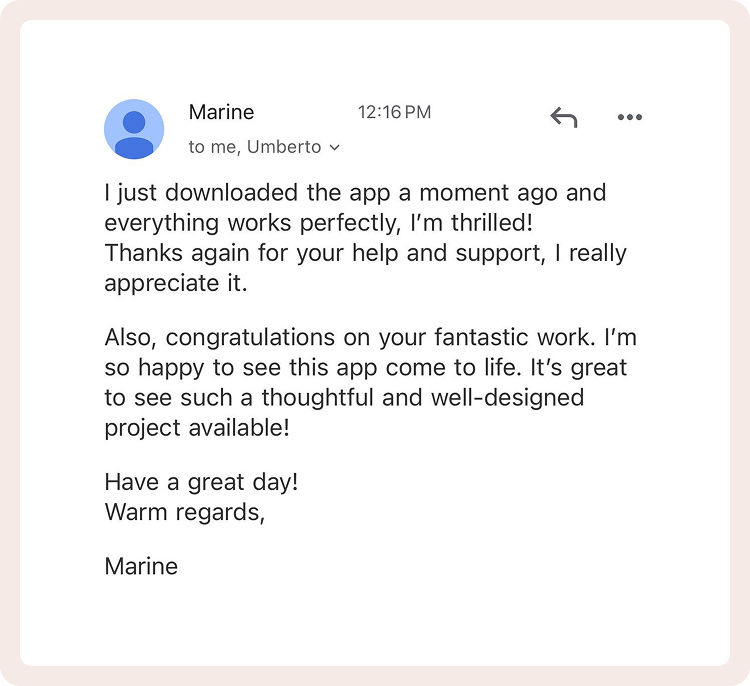Click the words "appreciate it."

[x=176, y=283]
